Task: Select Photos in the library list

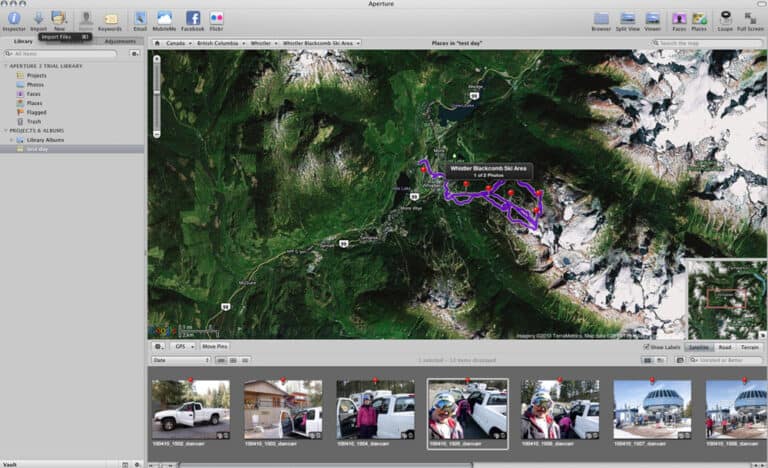Action: point(35,85)
